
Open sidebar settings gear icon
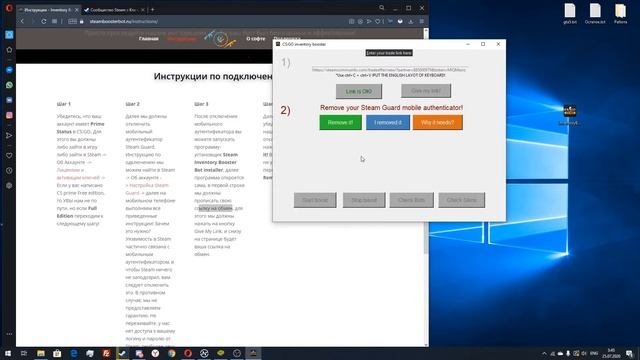[x=9, y=185]
